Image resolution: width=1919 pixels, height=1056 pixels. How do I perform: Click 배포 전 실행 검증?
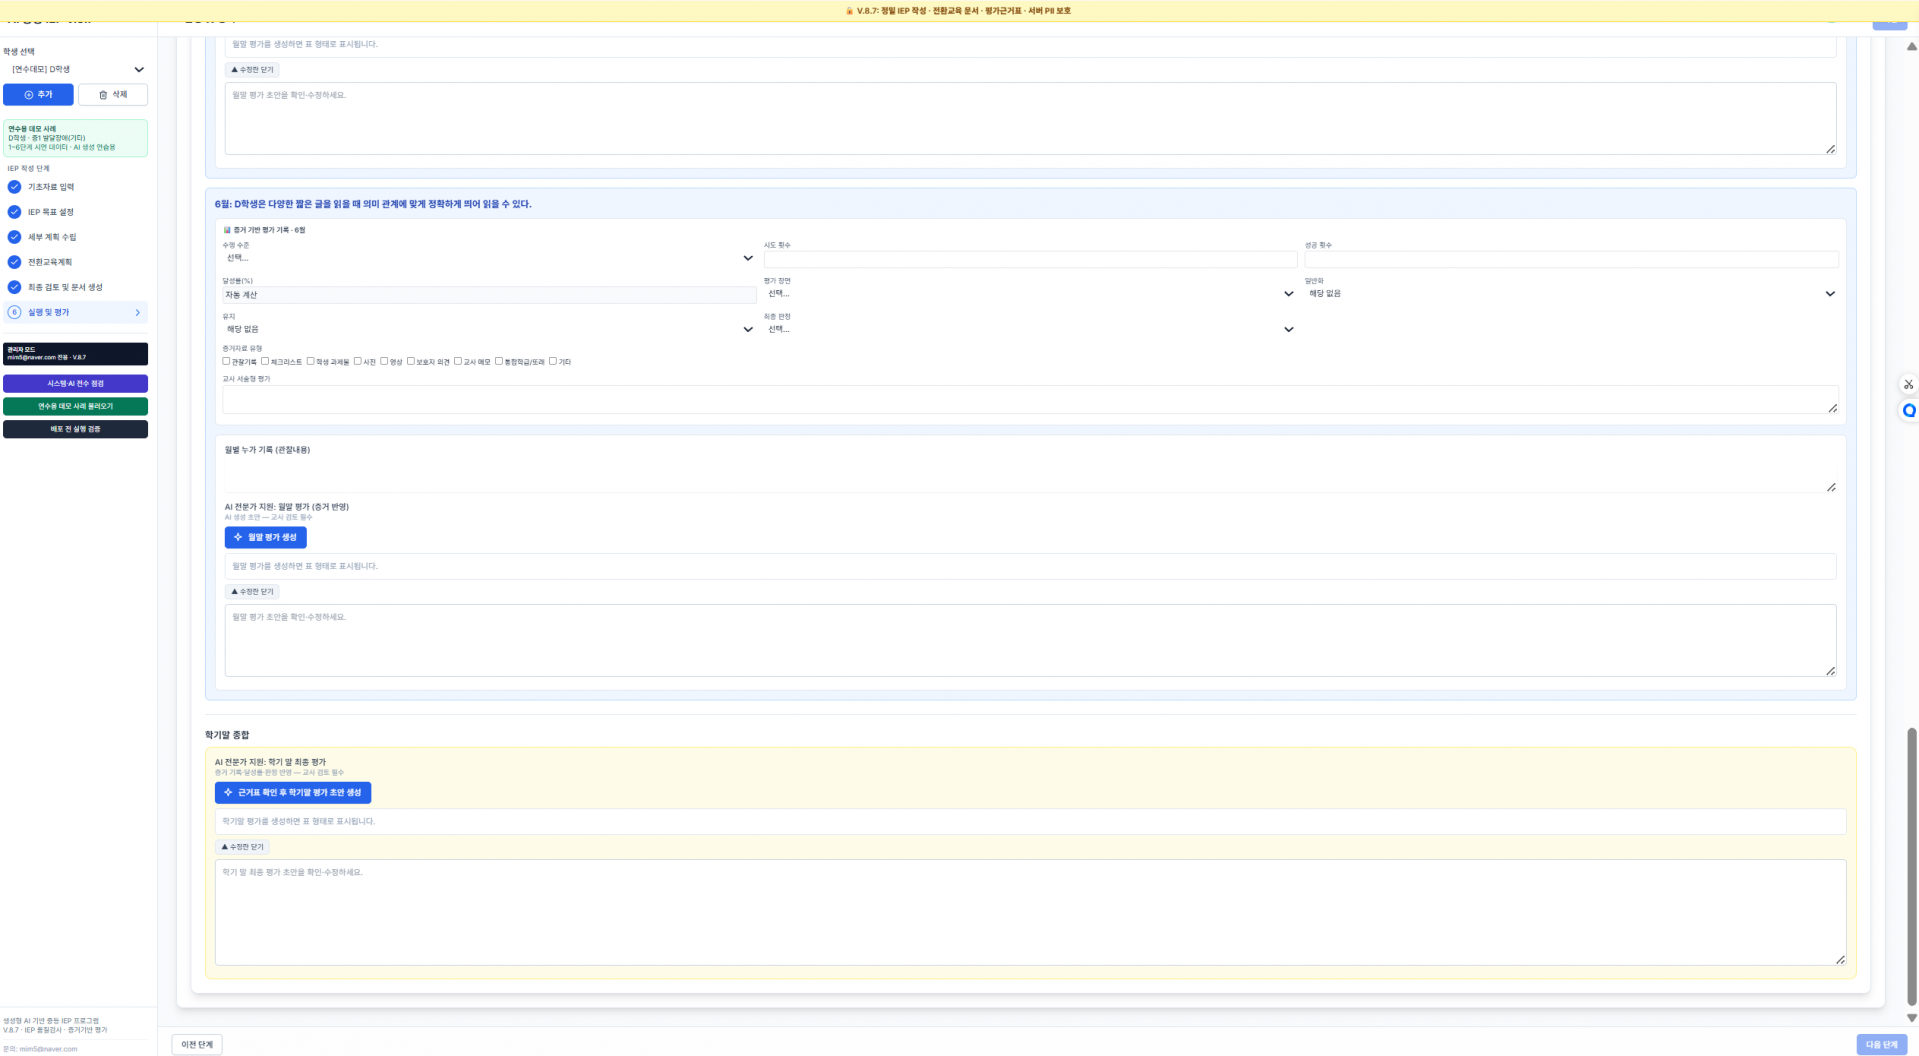[x=75, y=429]
